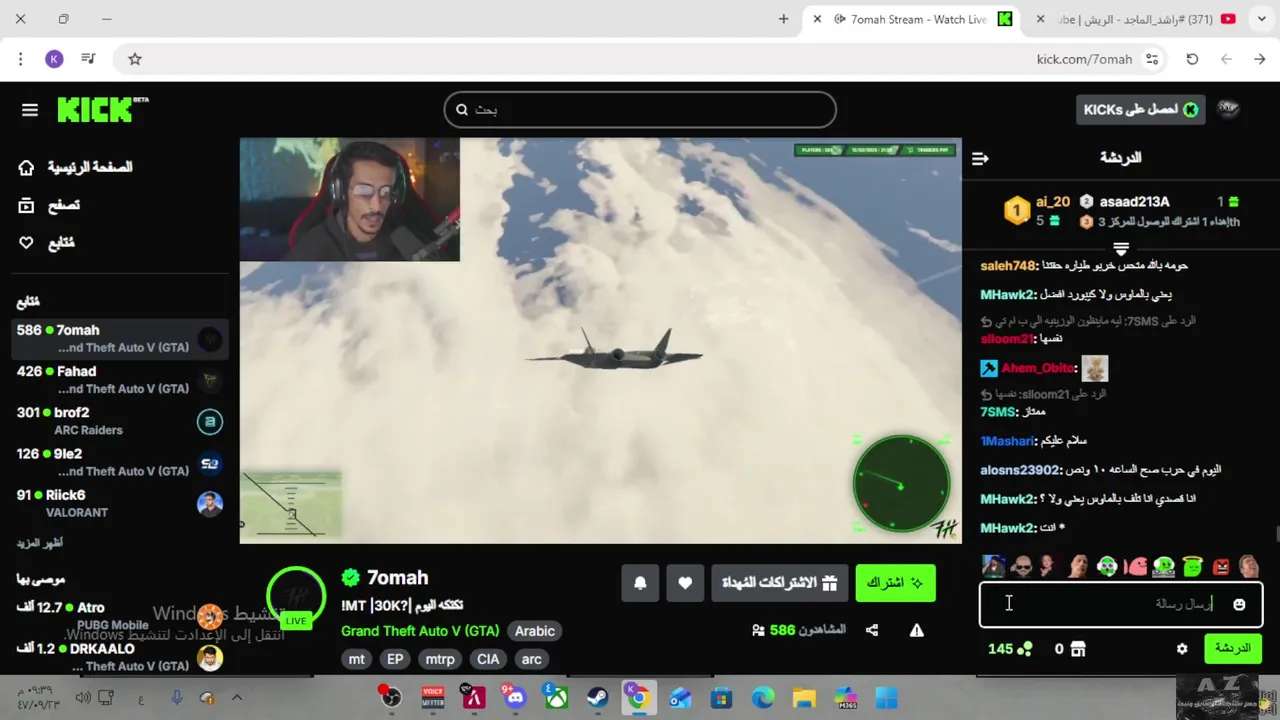
Task: Select Fahad channel in followed list
Action: 119,379
